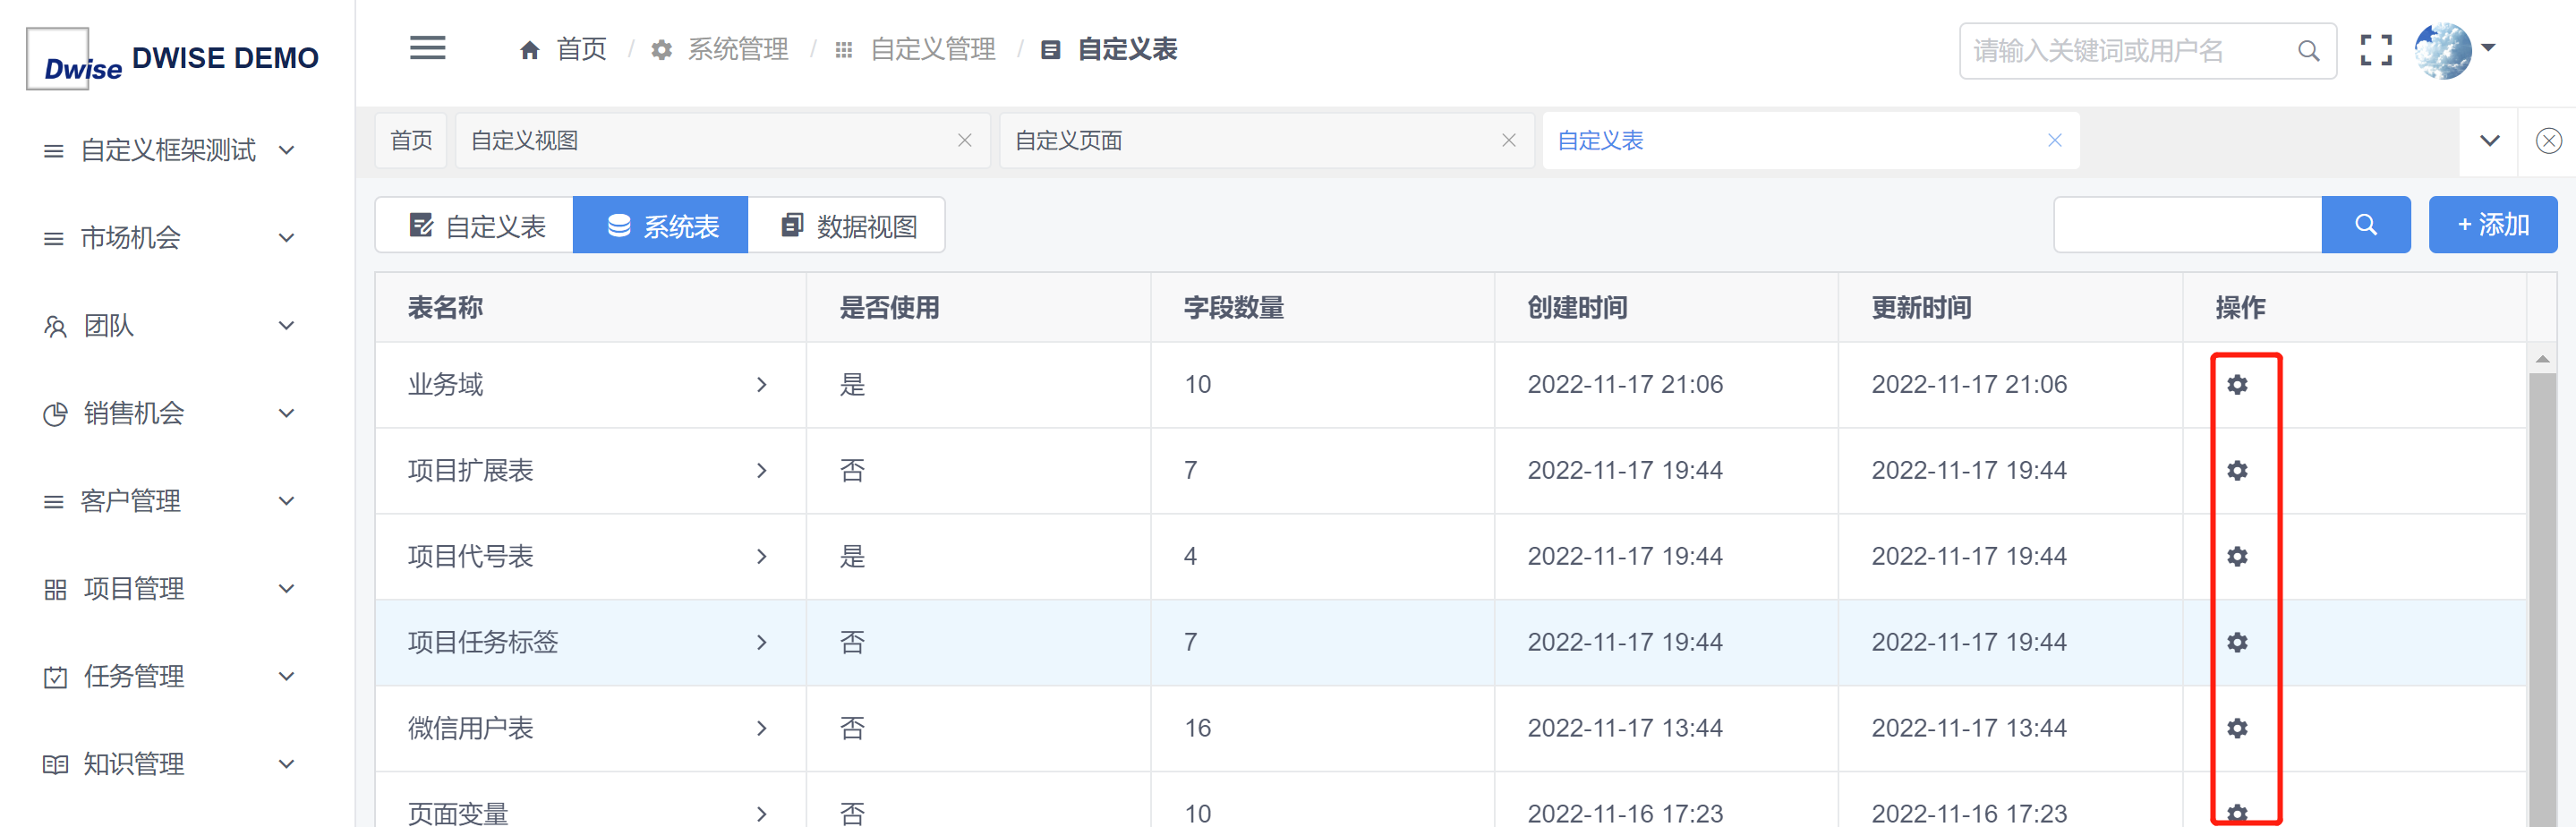
Task: Click the table vertical scrollbar thumb
Action: [x=2542, y=600]
